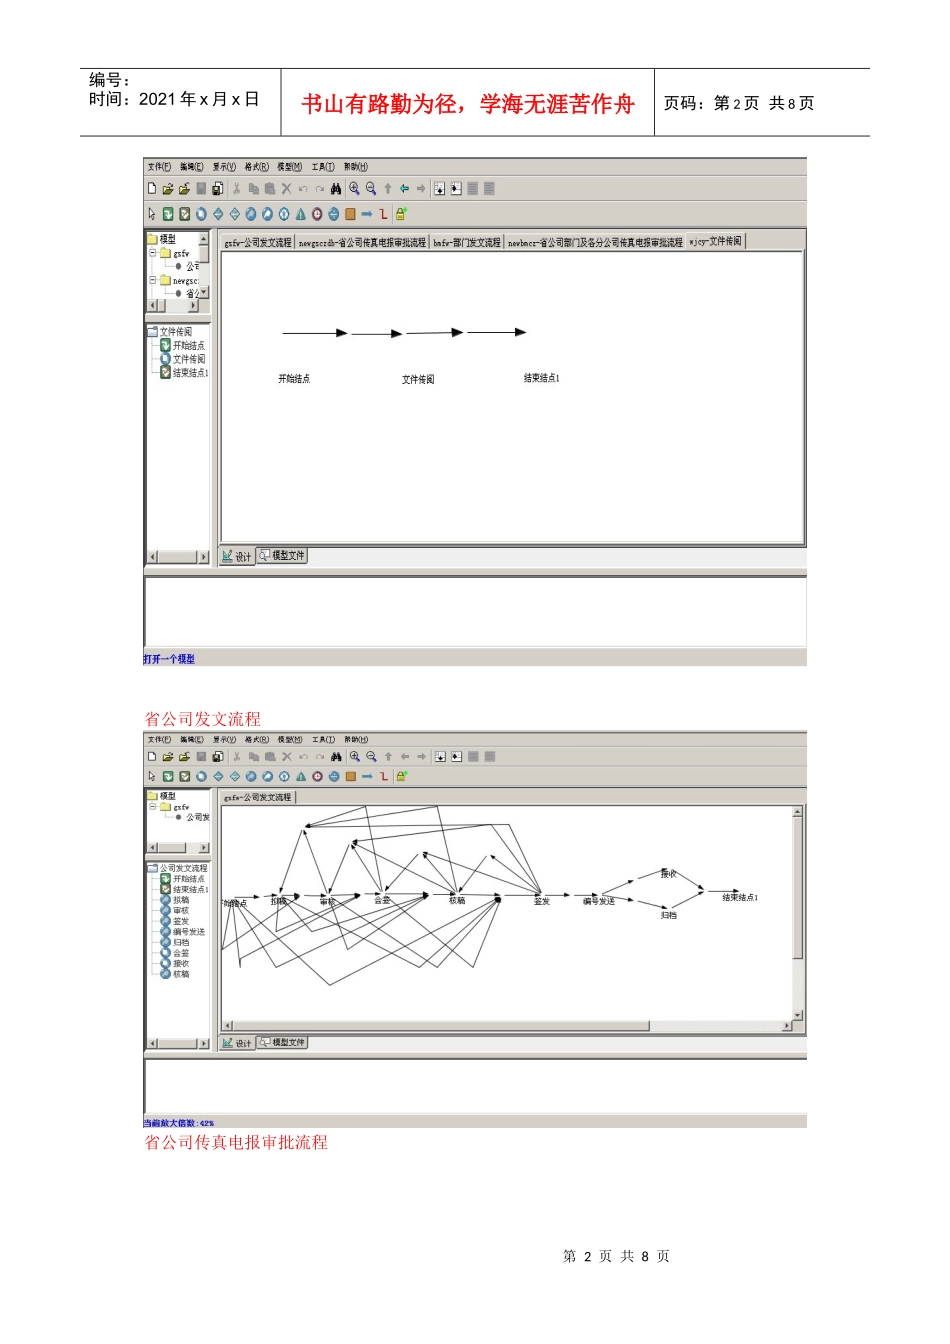Click teal left arrow in 文件传阅 window
Image resolution: width=950 pixels, height=1344 pixels.
(x=404, y=188)
